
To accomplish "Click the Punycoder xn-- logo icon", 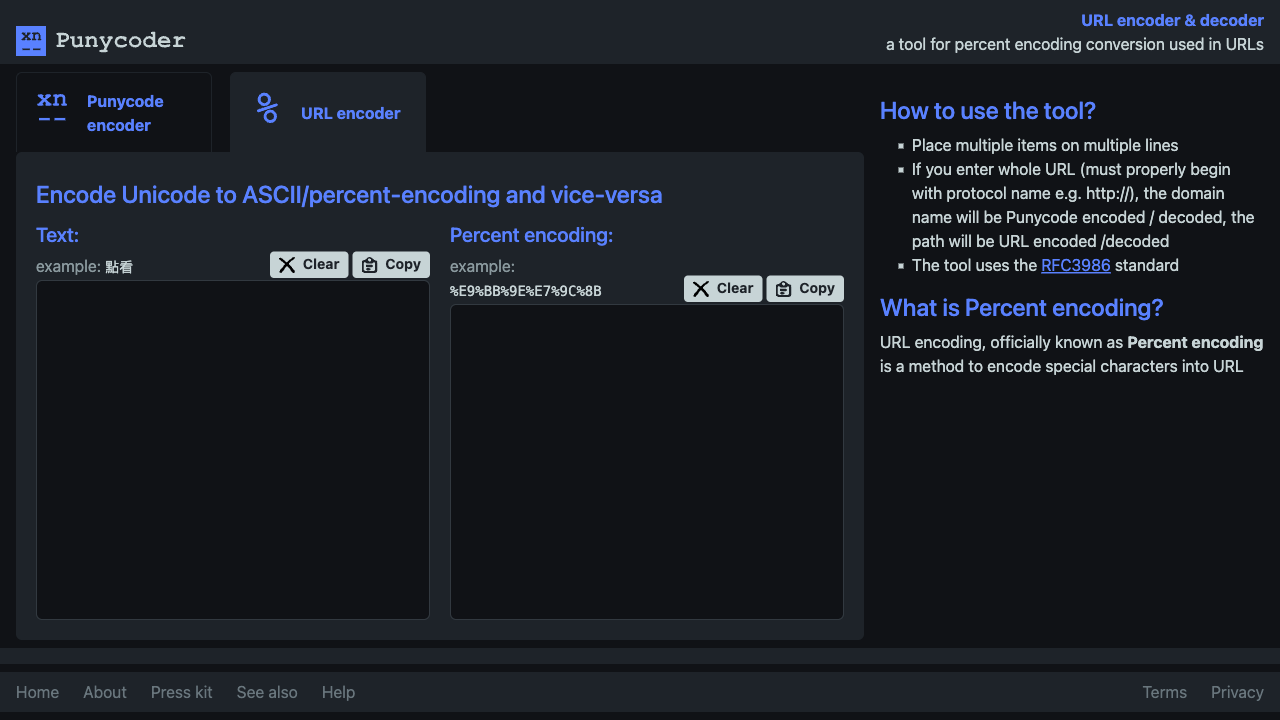I will (31, 41).
